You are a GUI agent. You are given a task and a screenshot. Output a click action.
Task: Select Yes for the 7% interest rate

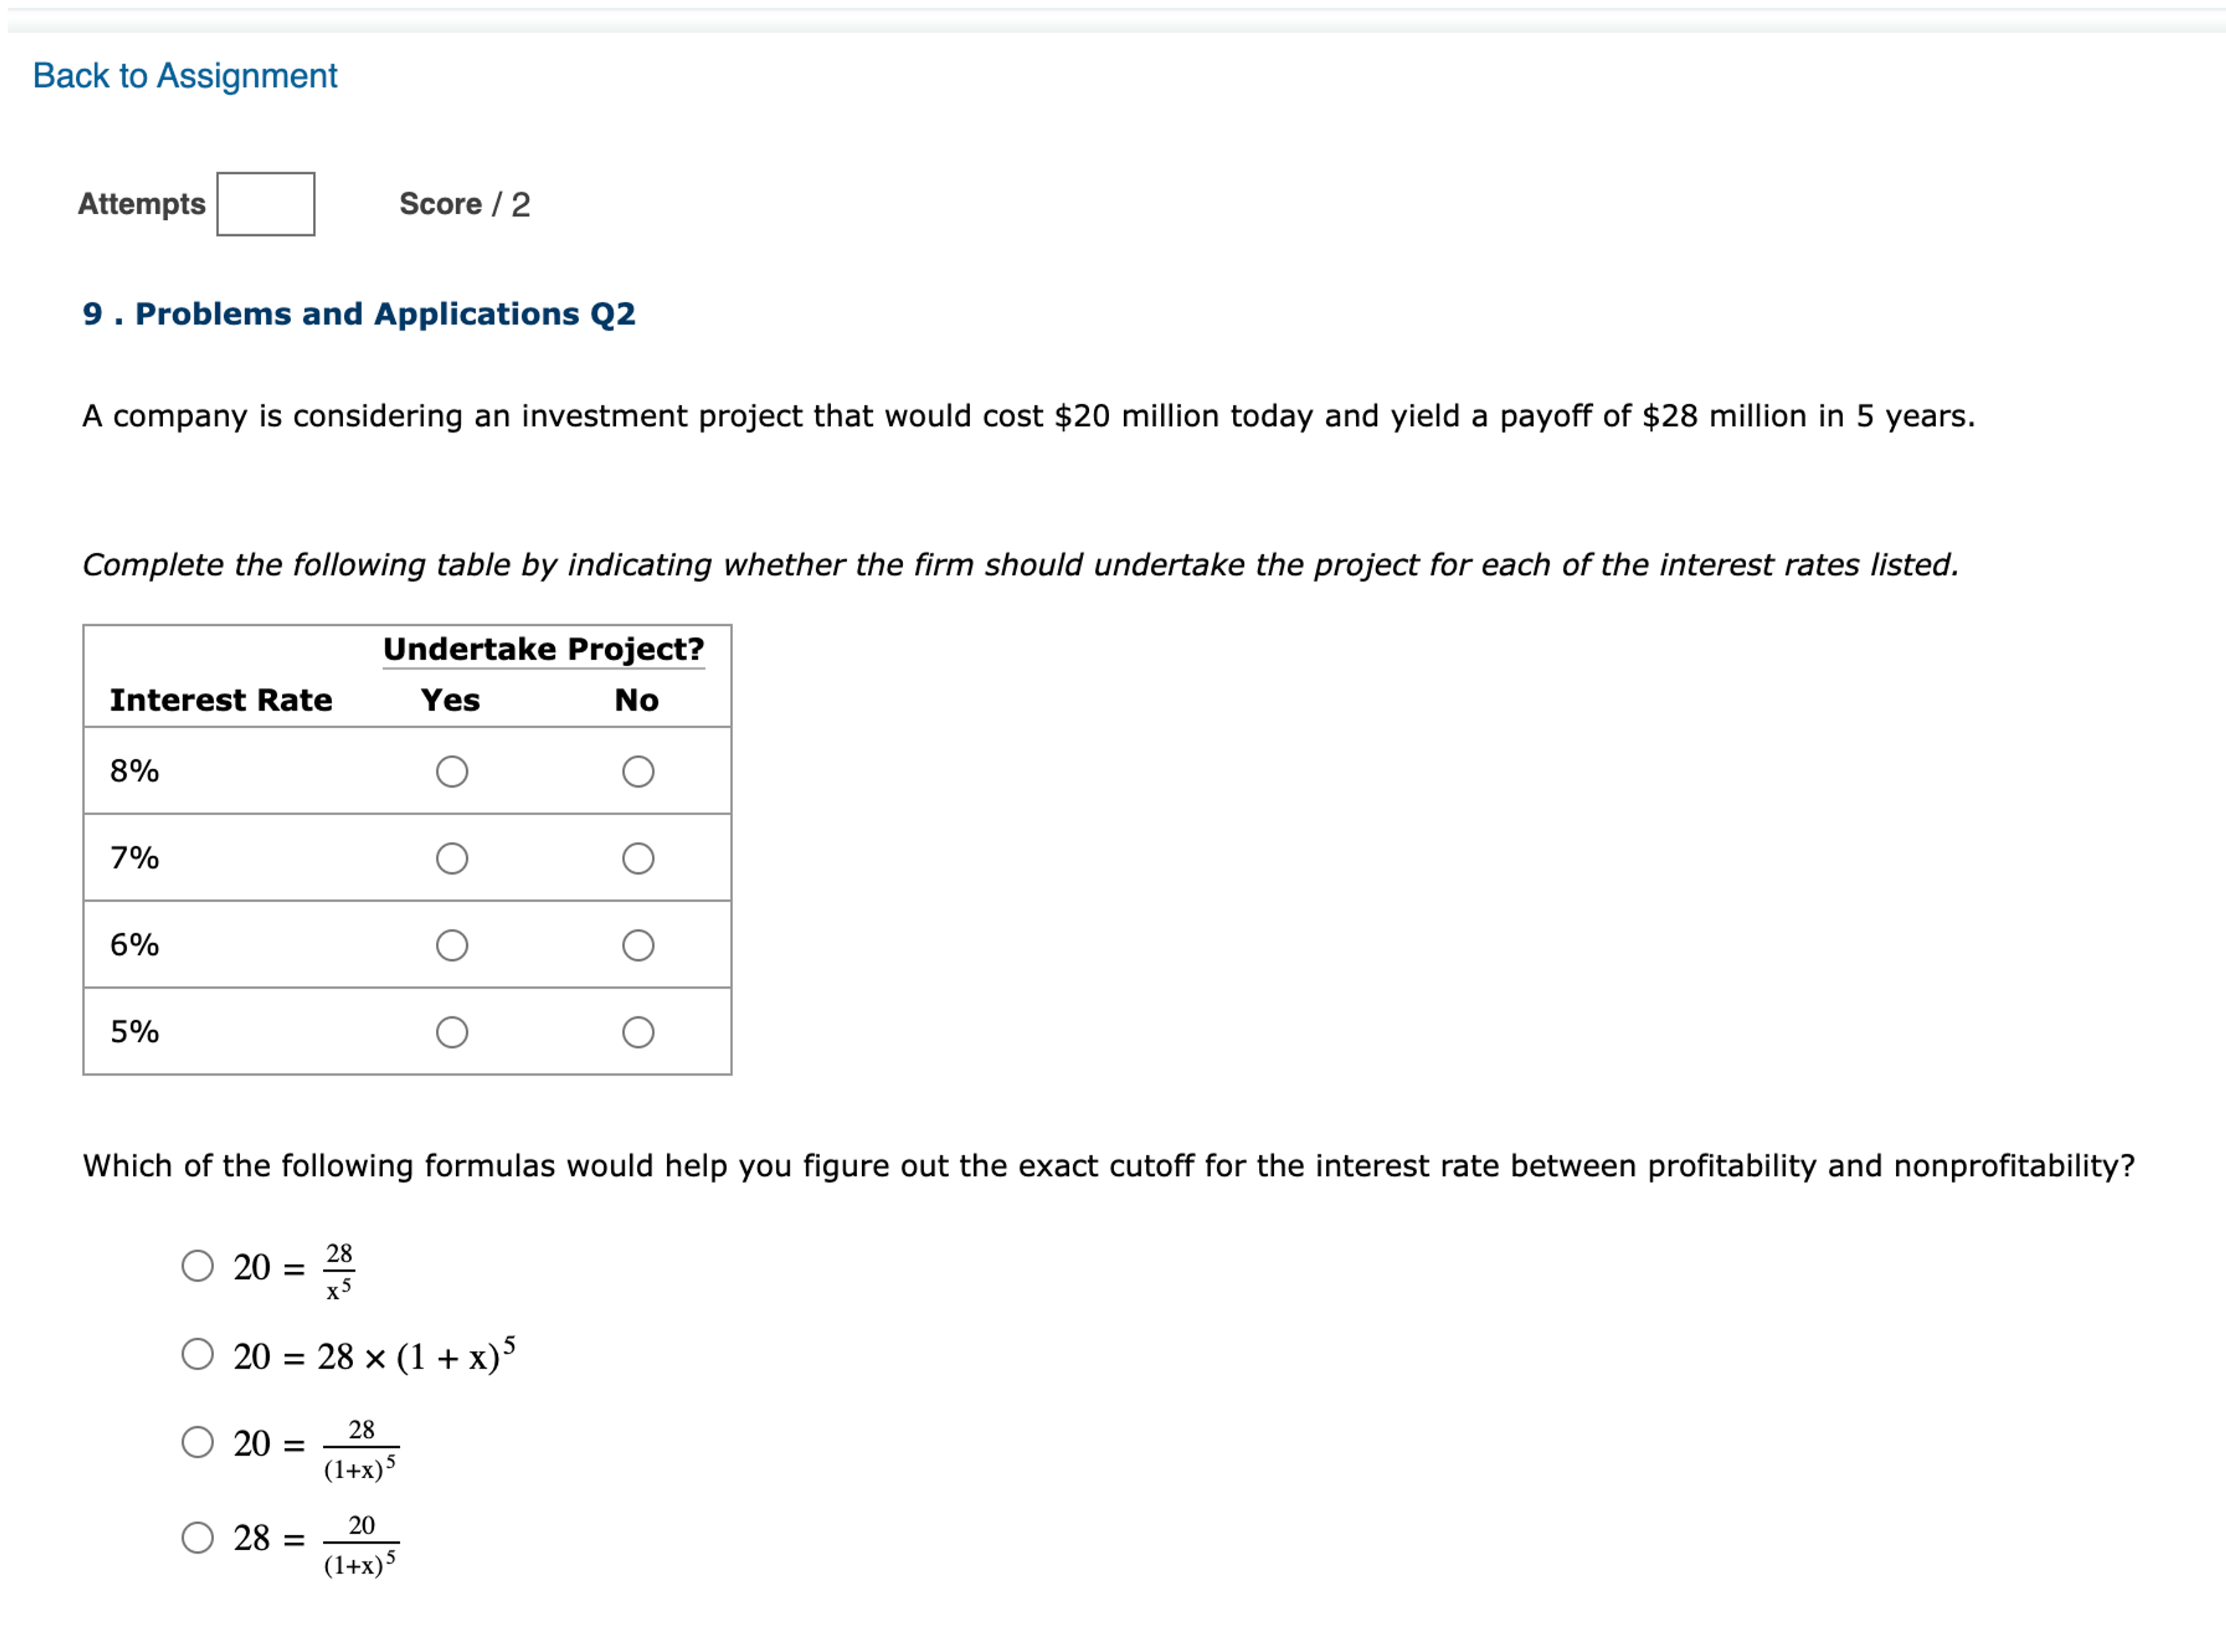click(453, 858)
